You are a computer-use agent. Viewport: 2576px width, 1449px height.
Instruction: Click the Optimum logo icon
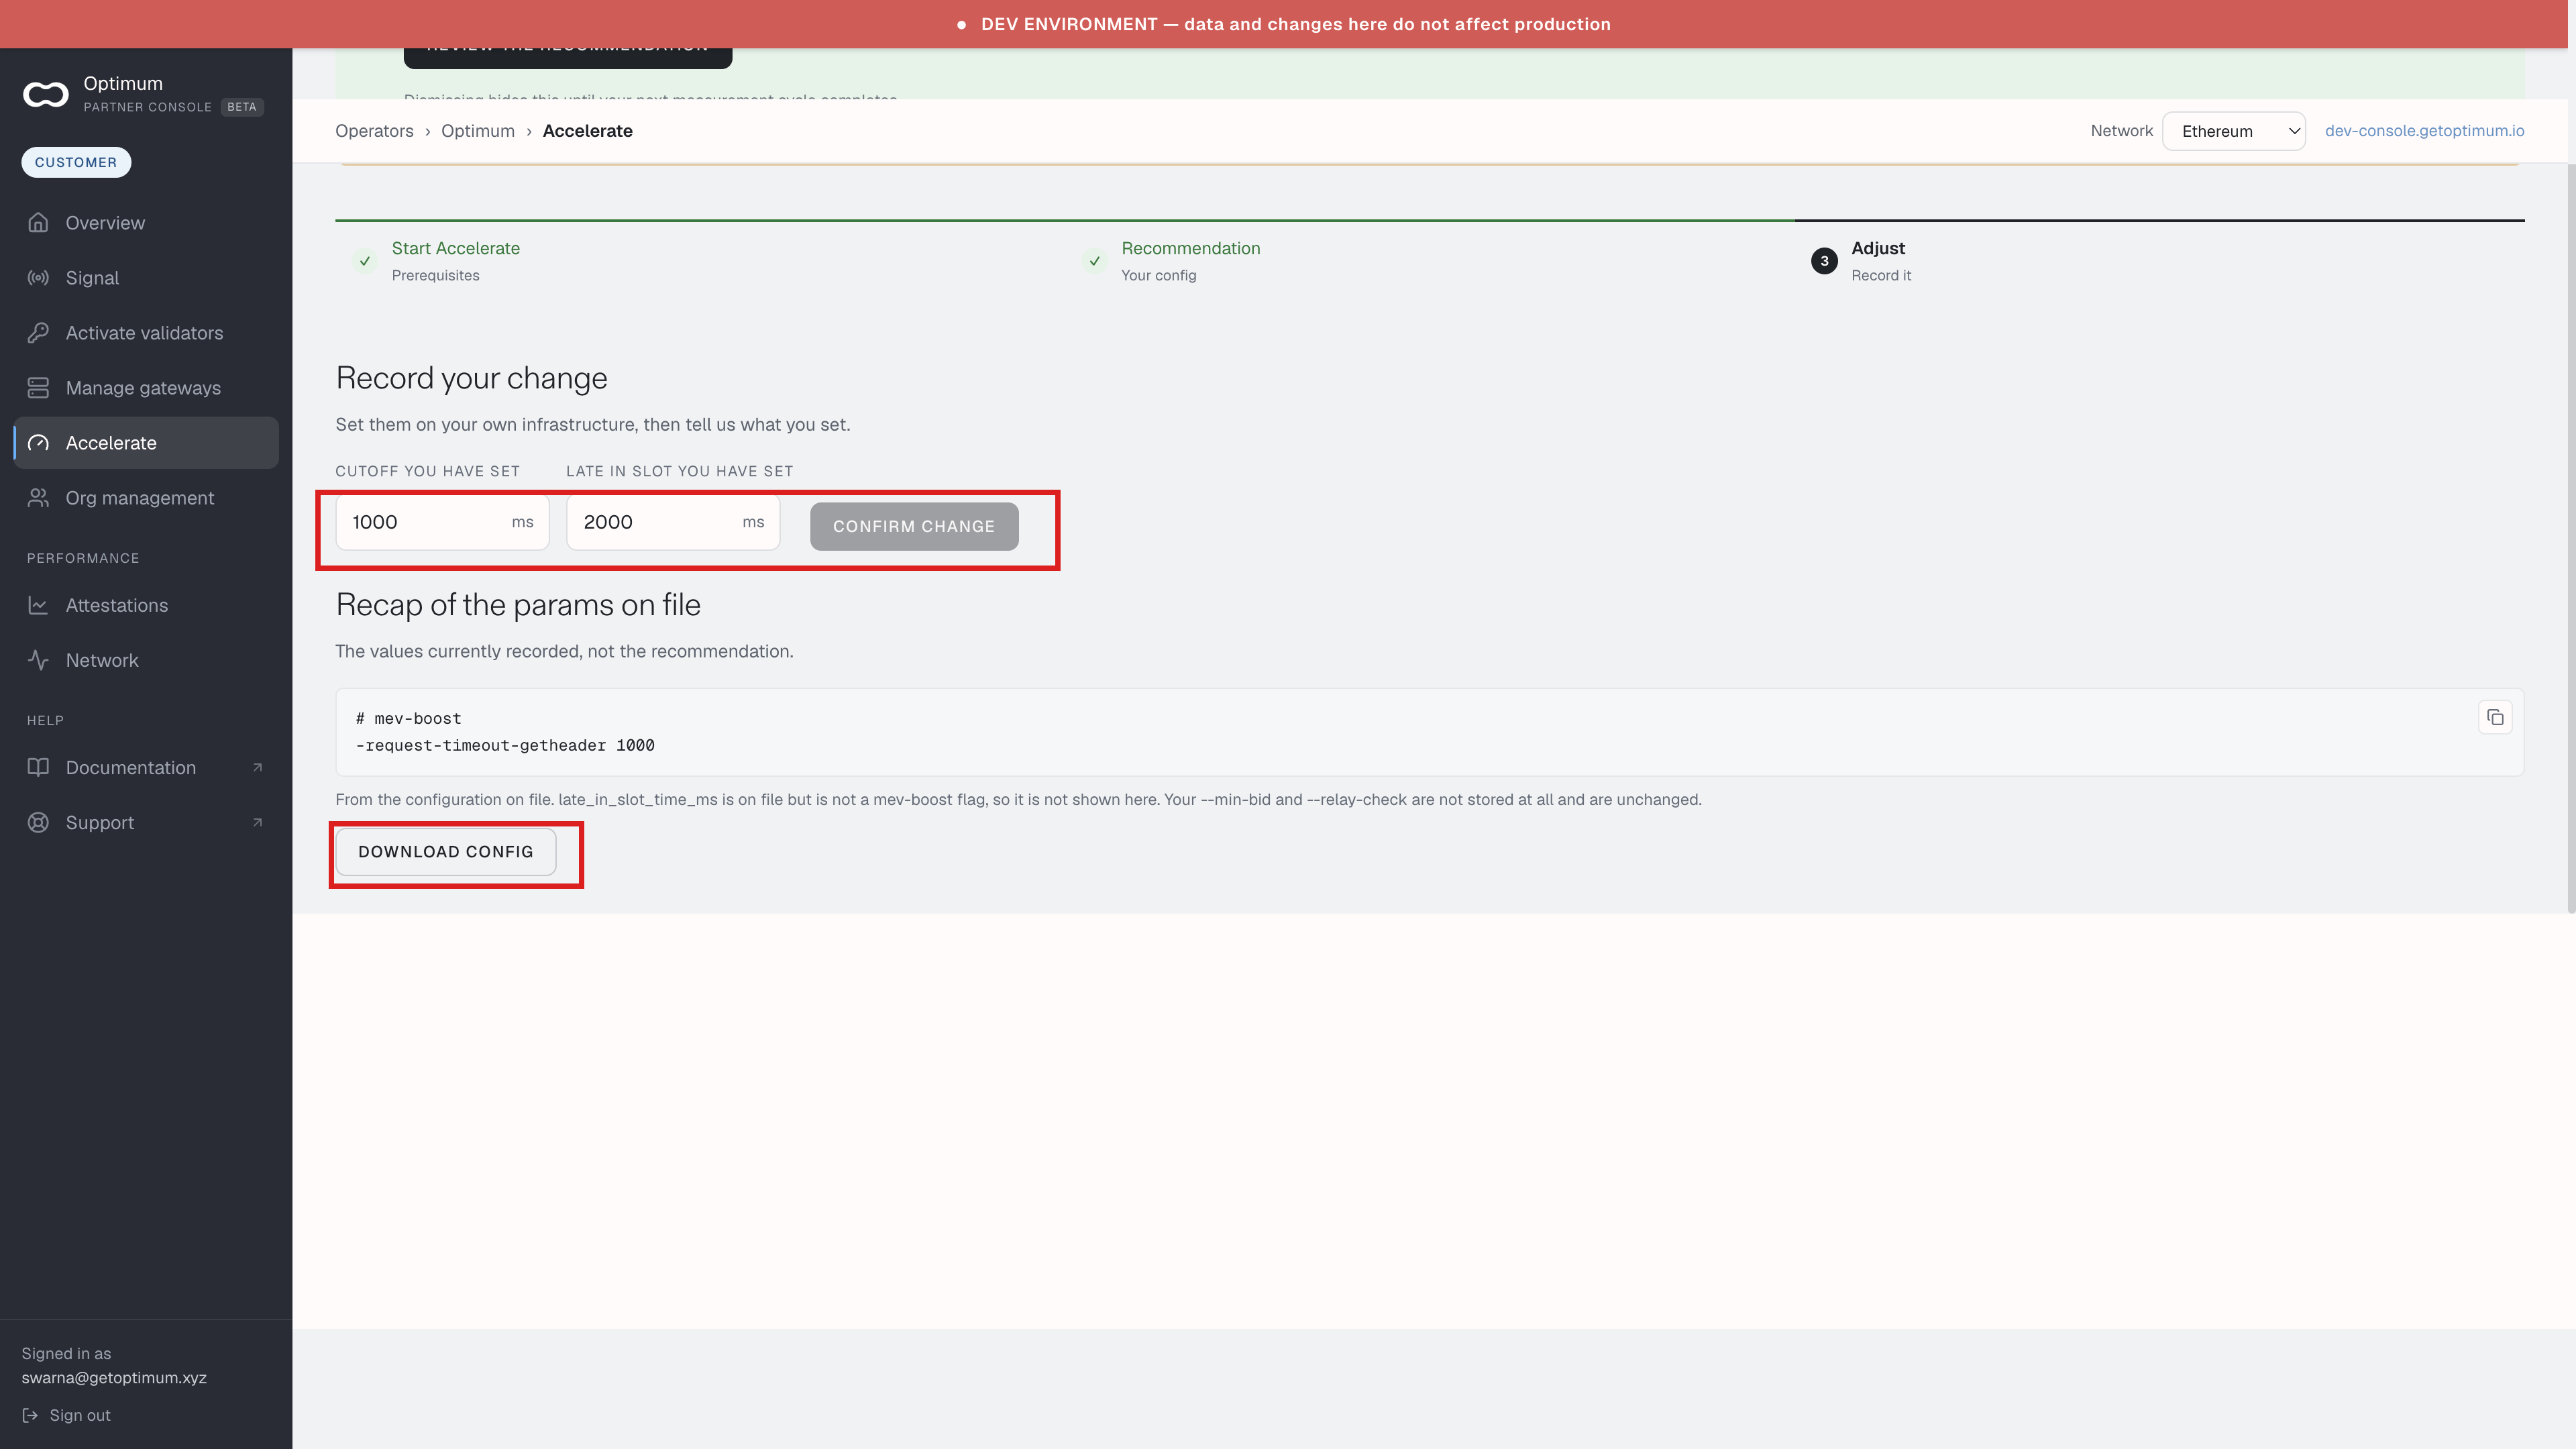tap(46, 94)
